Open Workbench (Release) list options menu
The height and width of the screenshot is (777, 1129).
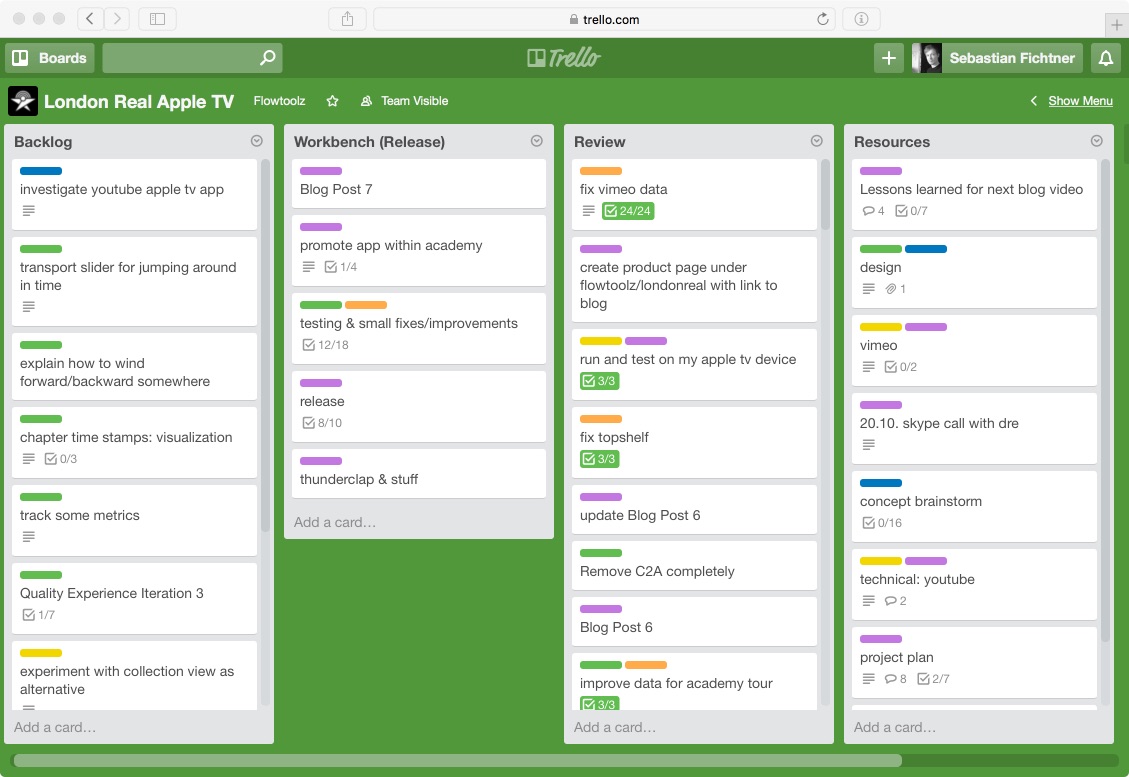click(536, 141)
